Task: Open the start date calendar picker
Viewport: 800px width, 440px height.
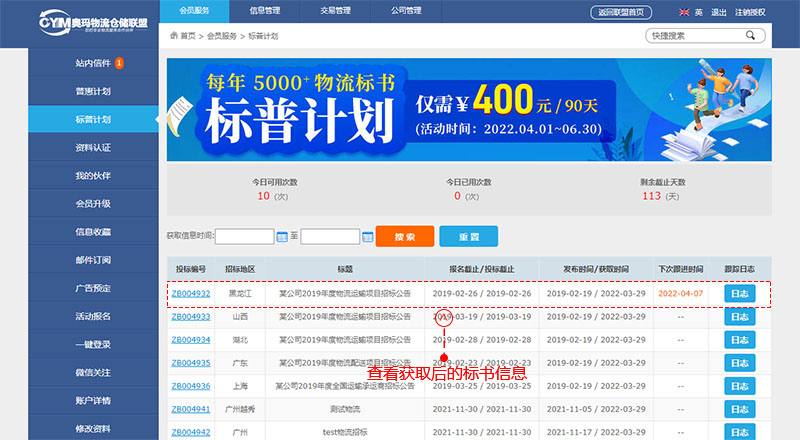Action: [282, 237]
